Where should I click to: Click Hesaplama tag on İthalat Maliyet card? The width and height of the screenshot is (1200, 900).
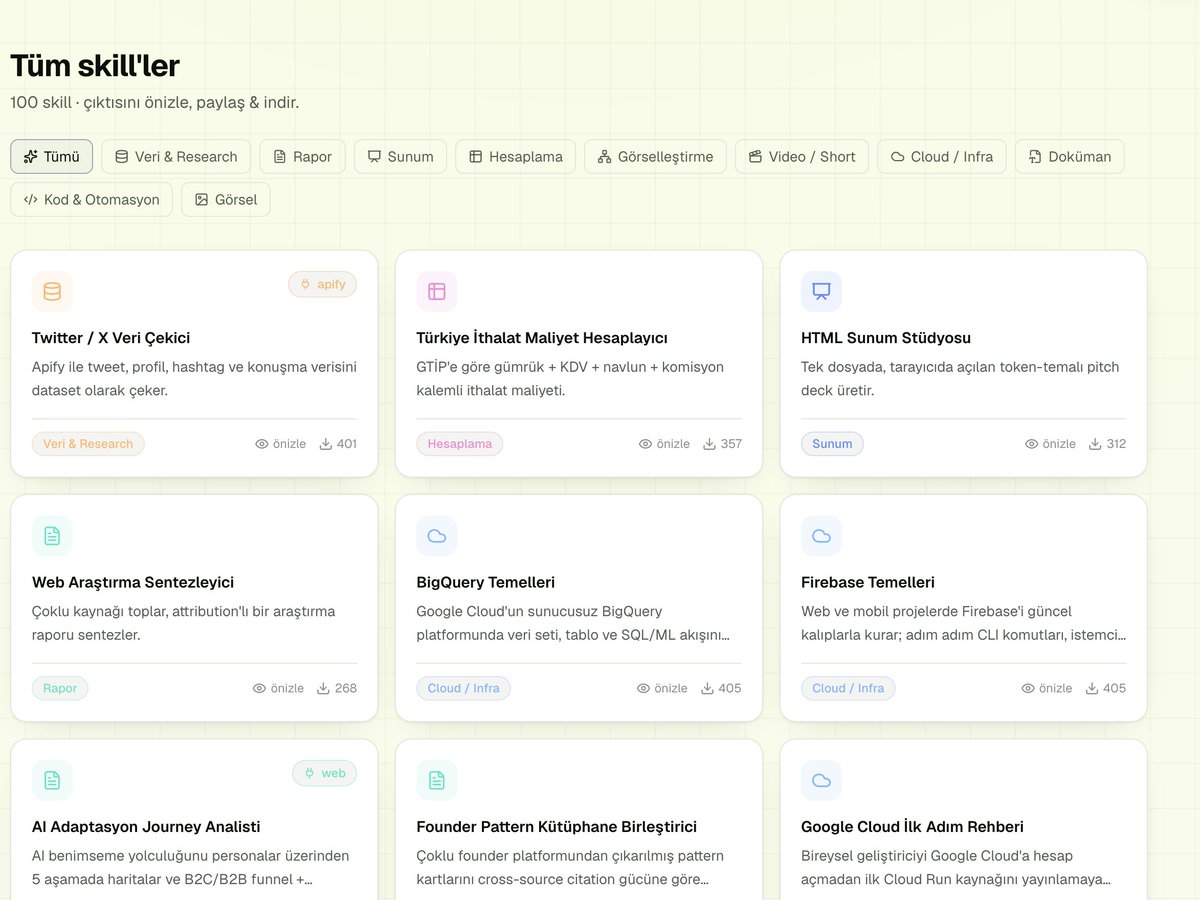460,444
